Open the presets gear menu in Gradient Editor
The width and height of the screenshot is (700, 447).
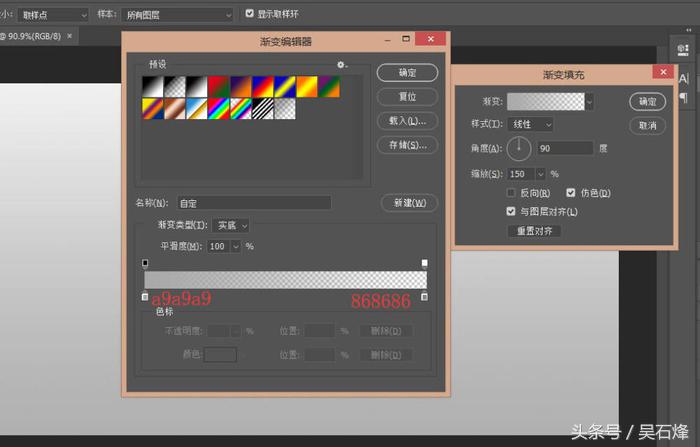[342, 65]
